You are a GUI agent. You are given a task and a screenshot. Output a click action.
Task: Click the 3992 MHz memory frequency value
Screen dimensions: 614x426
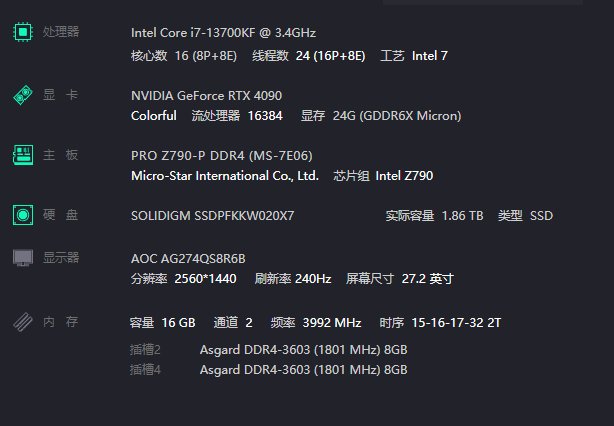point(332,323)
